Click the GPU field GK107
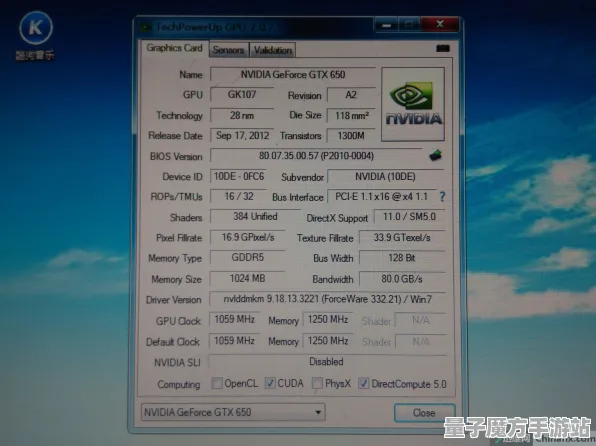 point(242,94)
